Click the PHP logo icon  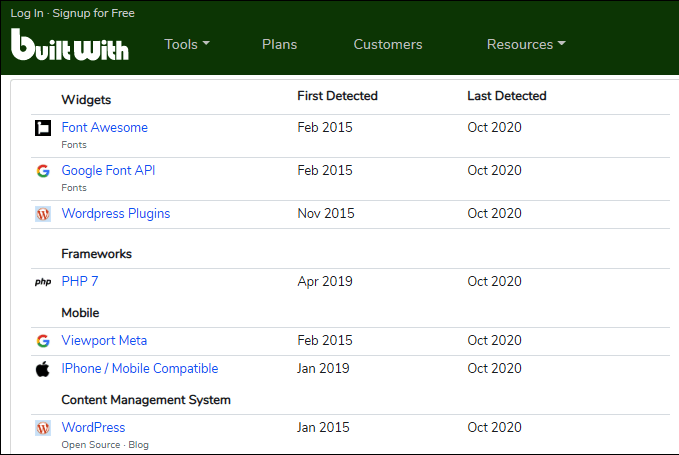point(43,282)
